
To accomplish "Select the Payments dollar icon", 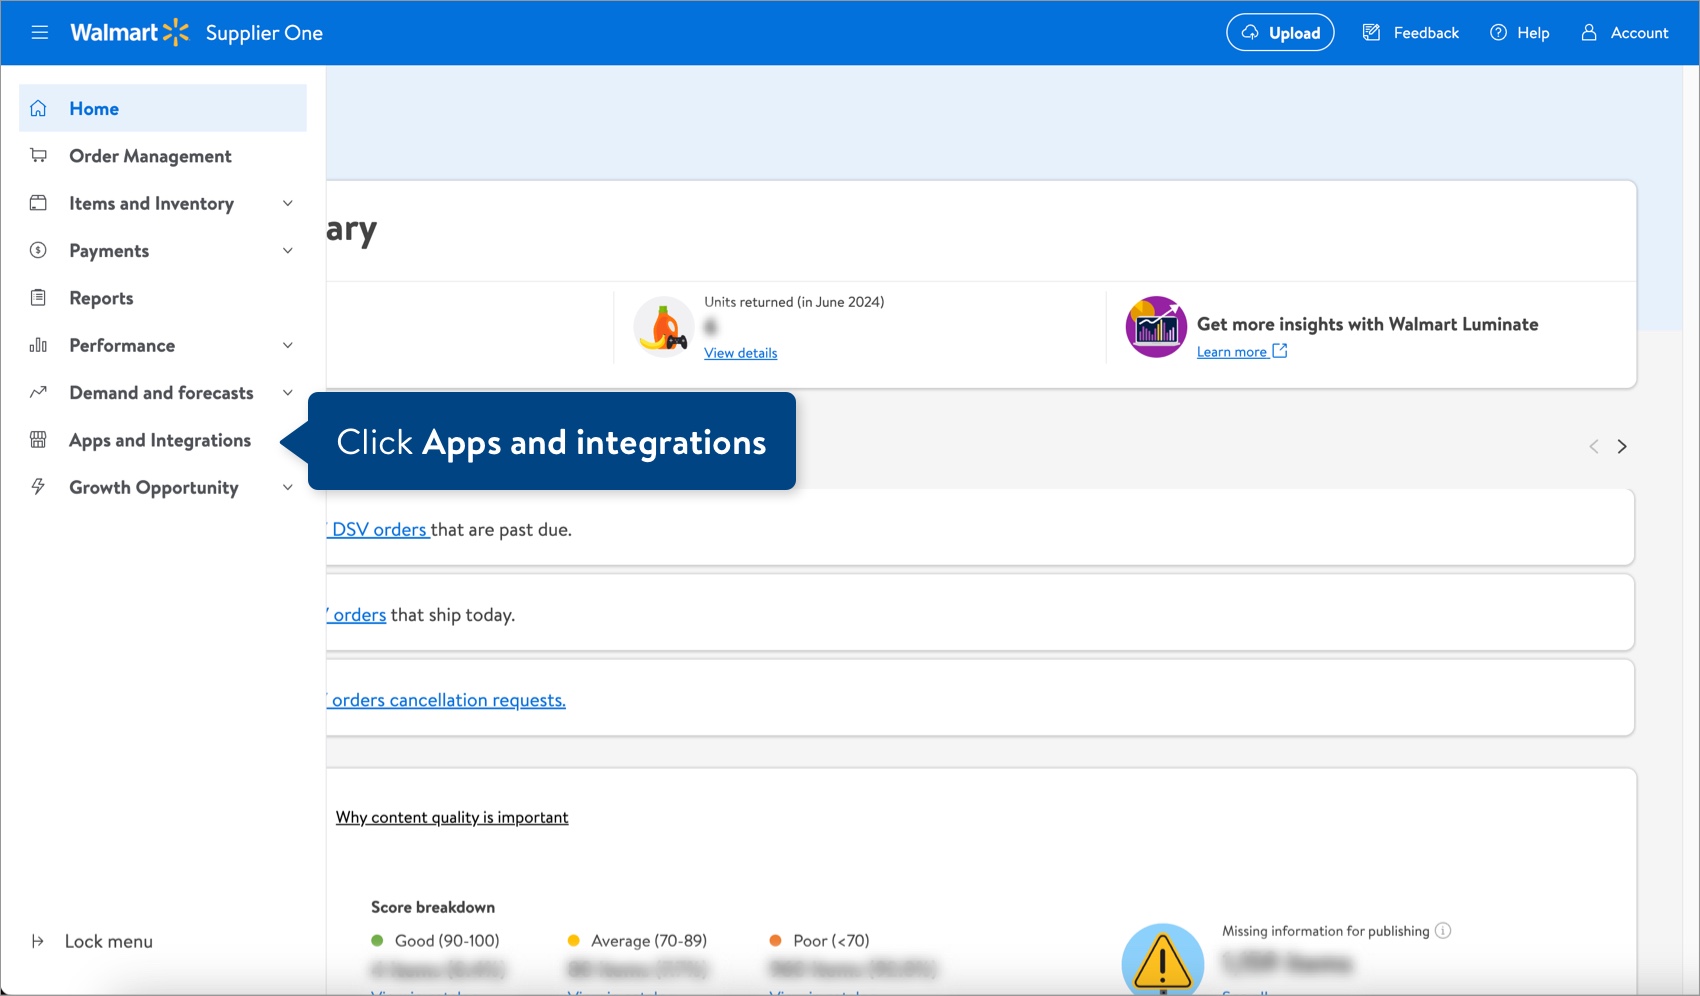I will [x=39, y=250].
